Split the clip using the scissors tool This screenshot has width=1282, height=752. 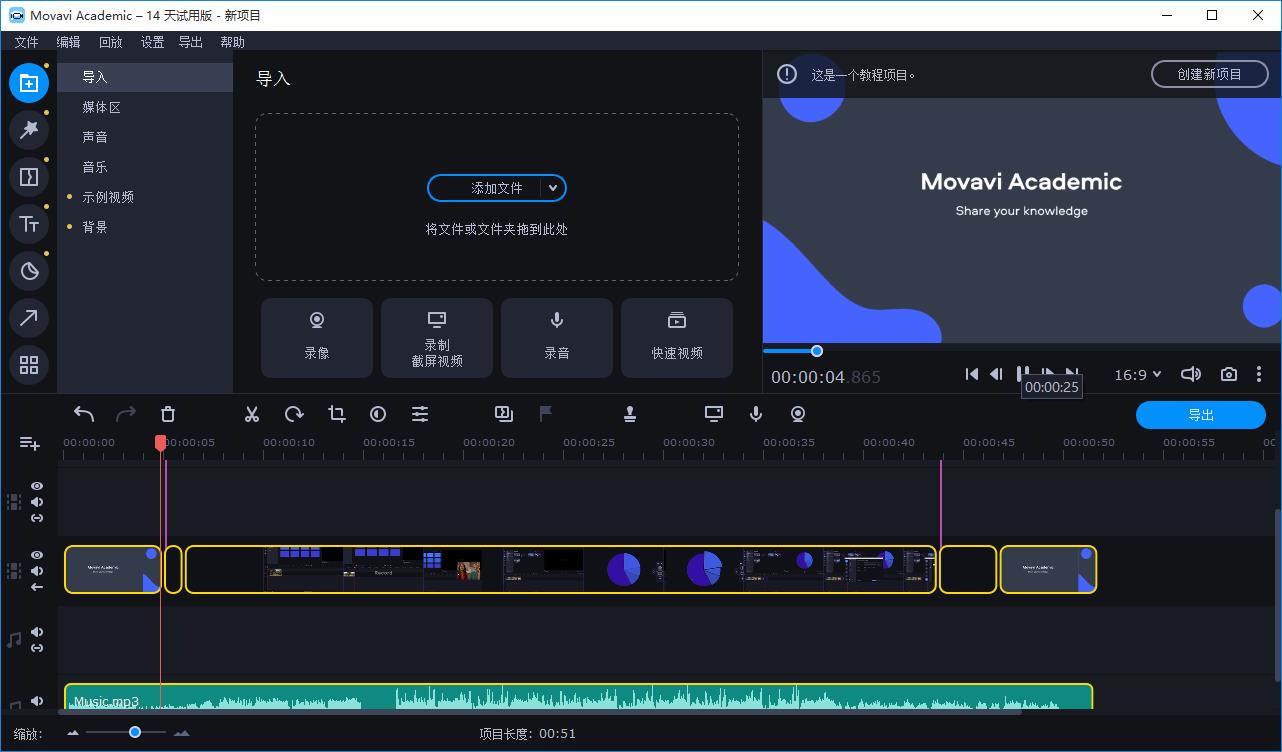tap(252, 414)
